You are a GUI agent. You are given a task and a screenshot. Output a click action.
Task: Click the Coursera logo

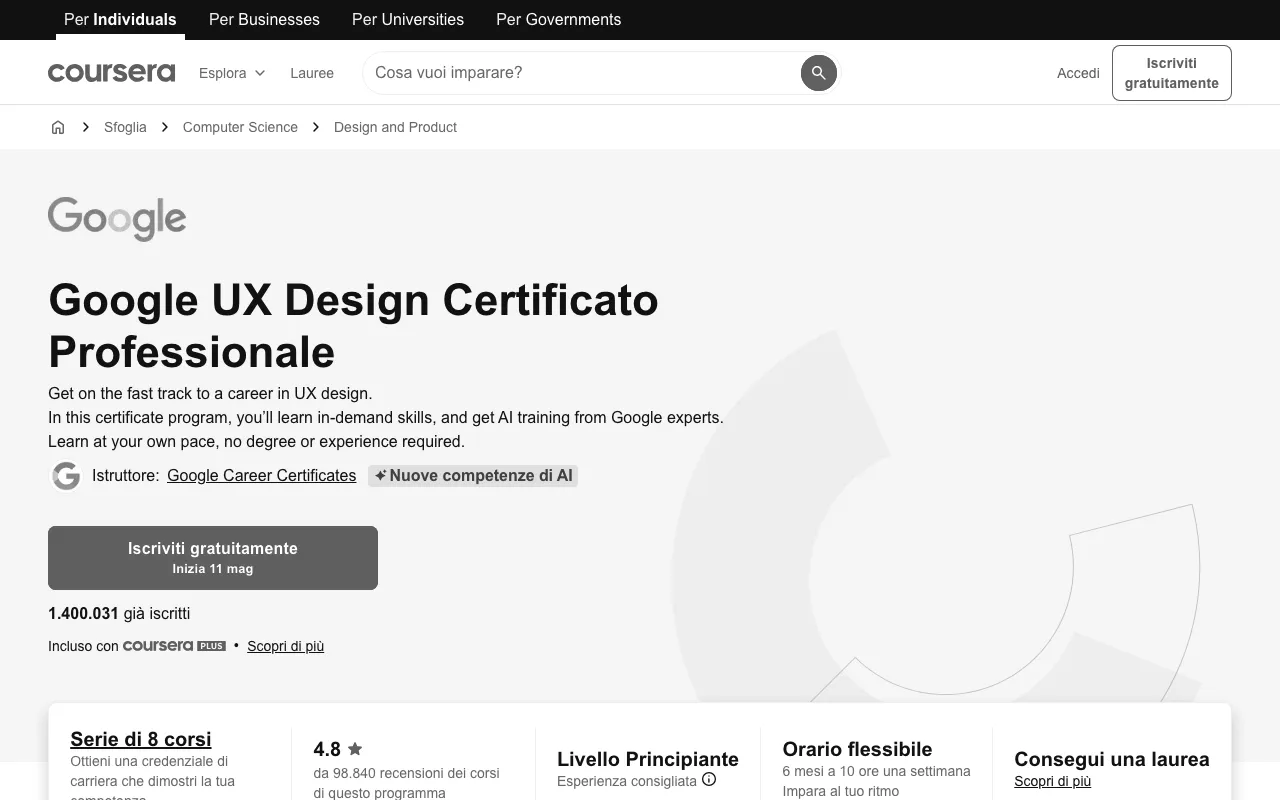tap(111, 73)
